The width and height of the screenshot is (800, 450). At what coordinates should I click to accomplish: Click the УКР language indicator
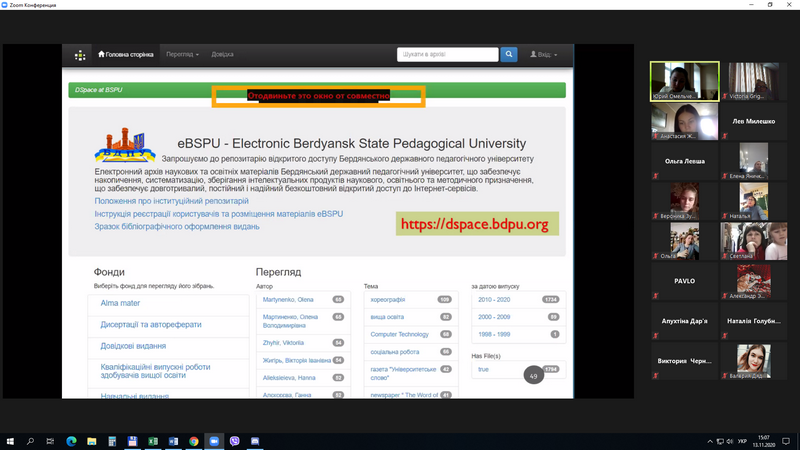[x=742, y=441]
